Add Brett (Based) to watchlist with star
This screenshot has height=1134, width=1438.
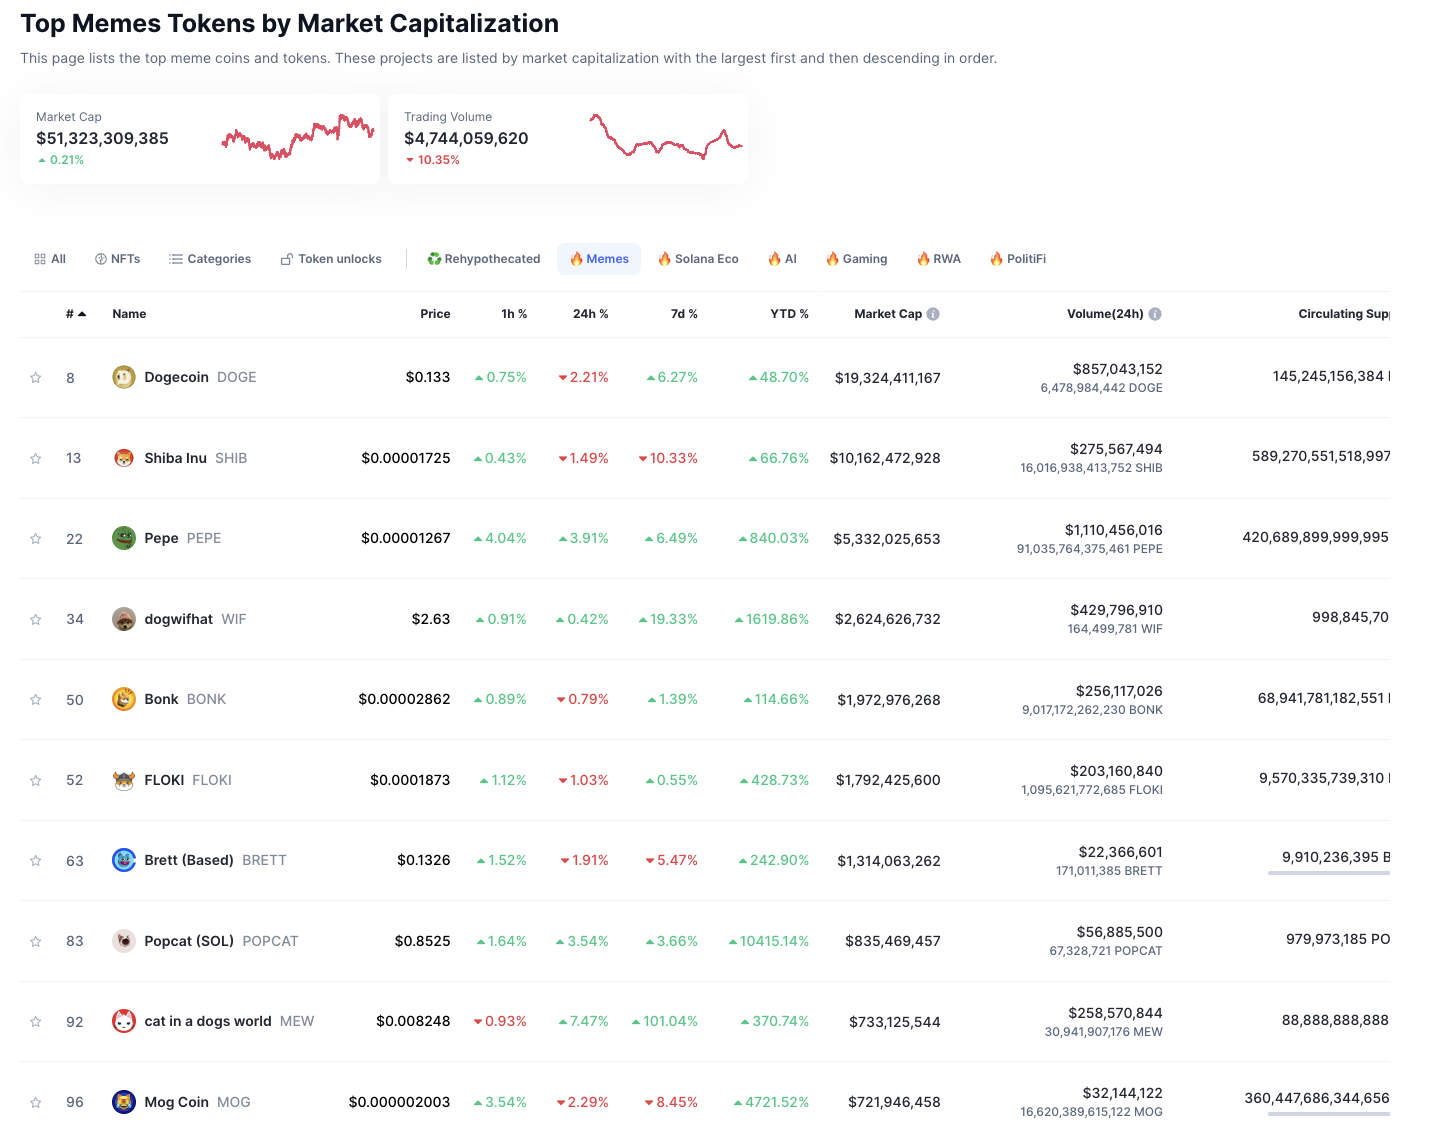tap(36, 861)
